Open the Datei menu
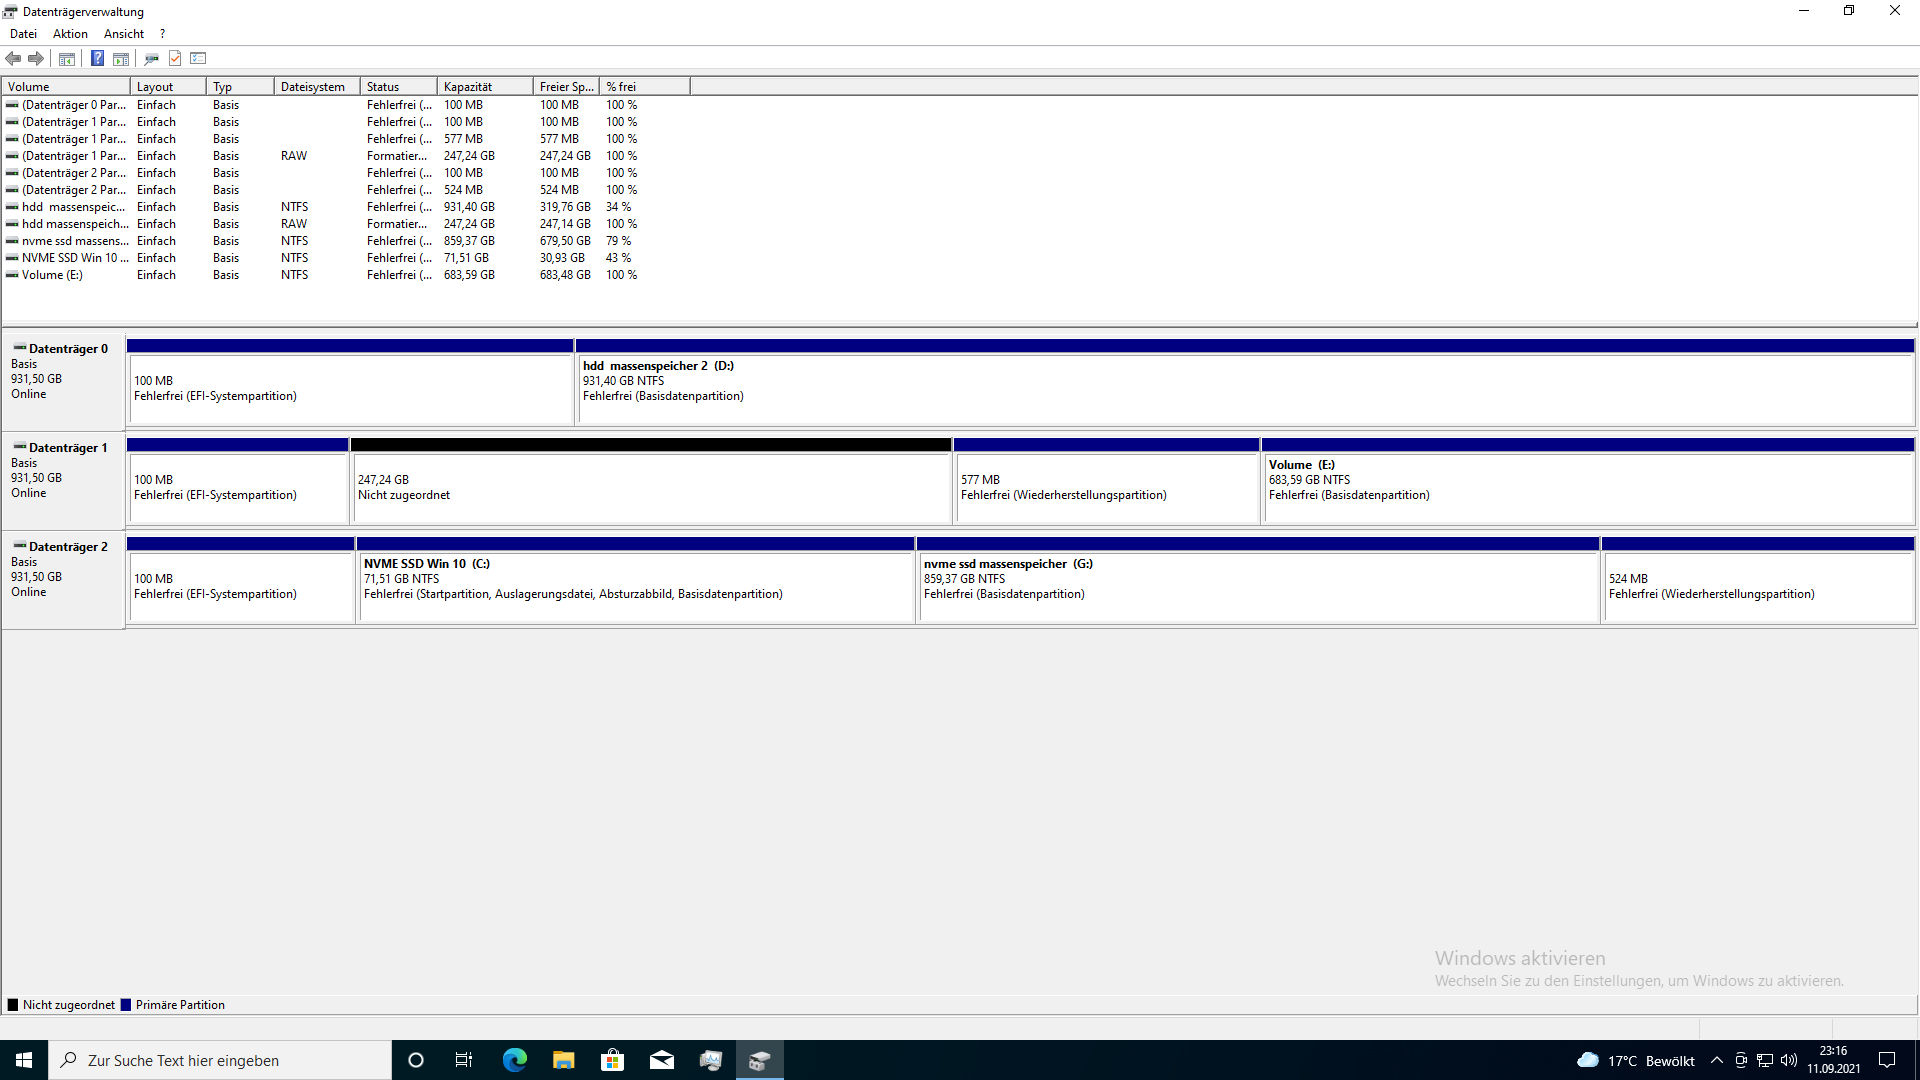The width and height of the screenshot is (1920, 1080). click(x=23, y=33)
